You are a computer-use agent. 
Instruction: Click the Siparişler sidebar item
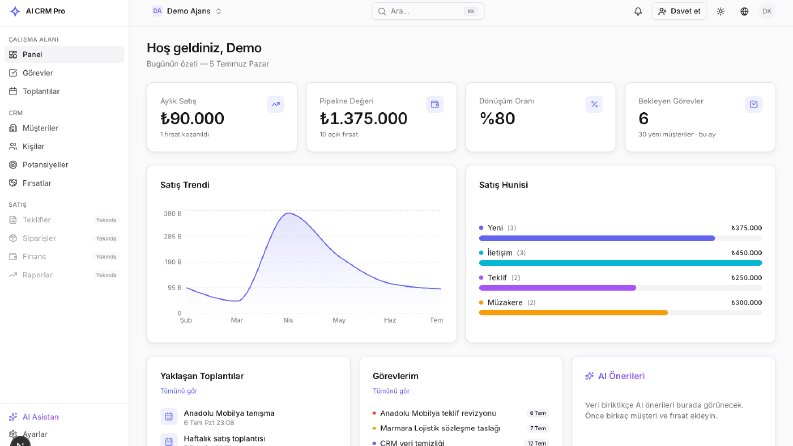point(64,238)
